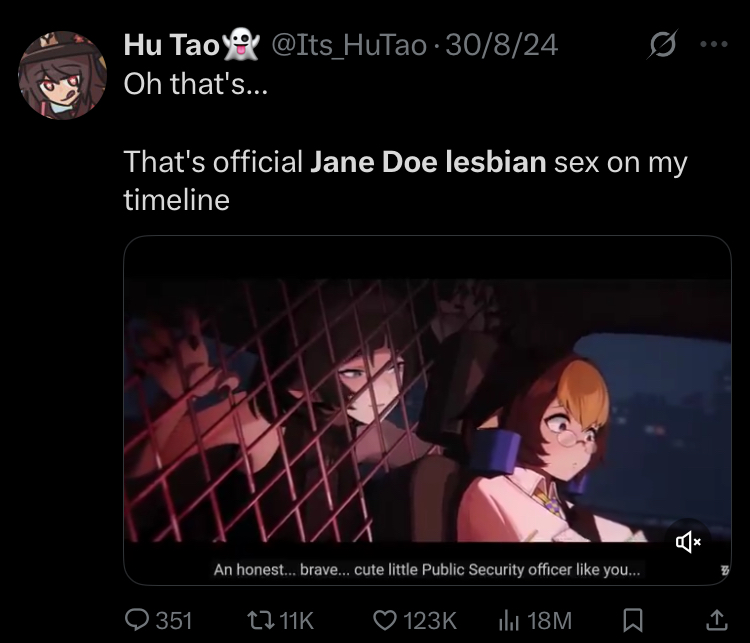Click the Hu Tao display name
The width and height of the screenshot is (750, 643).
171,45
